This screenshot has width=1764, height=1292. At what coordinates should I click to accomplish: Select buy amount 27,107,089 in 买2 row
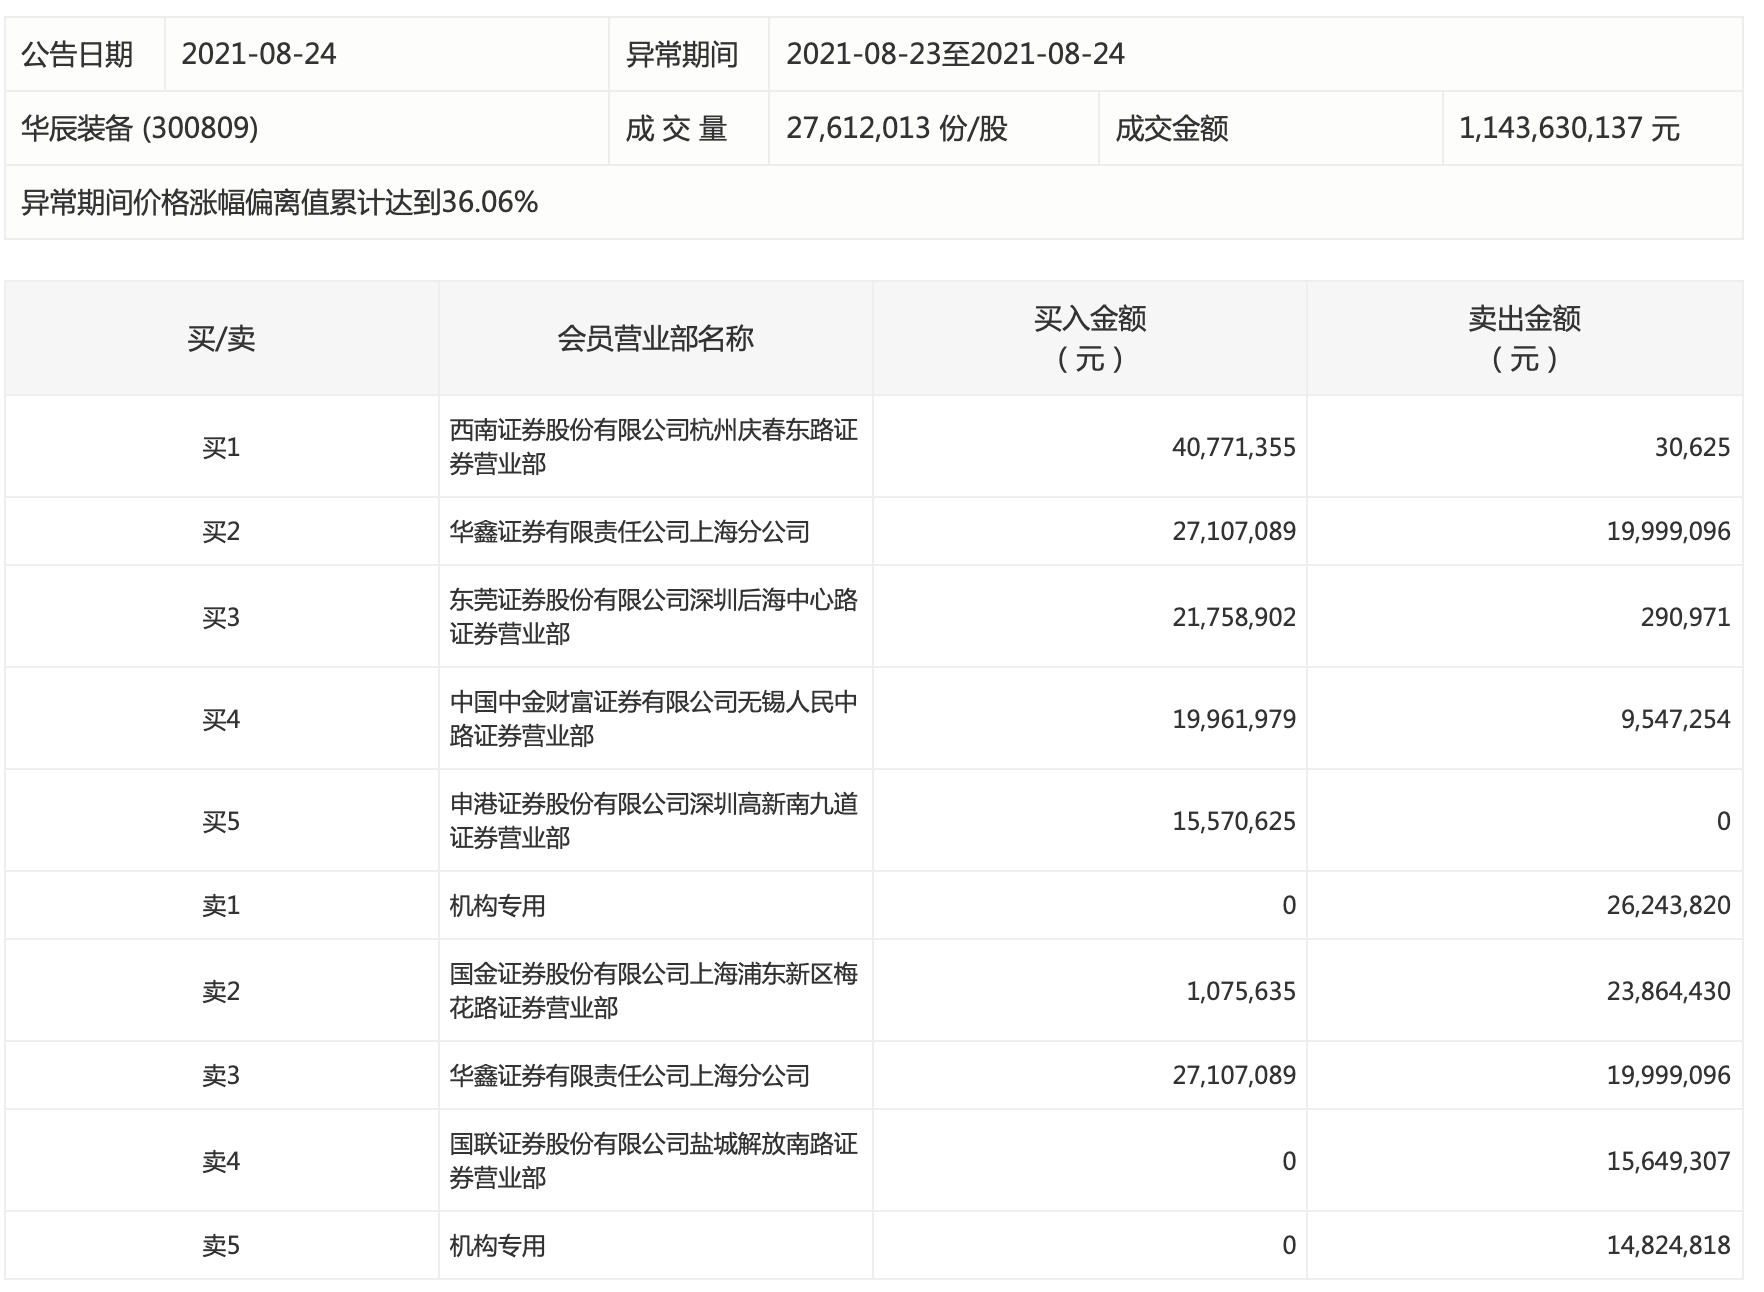coord(1234,531)
